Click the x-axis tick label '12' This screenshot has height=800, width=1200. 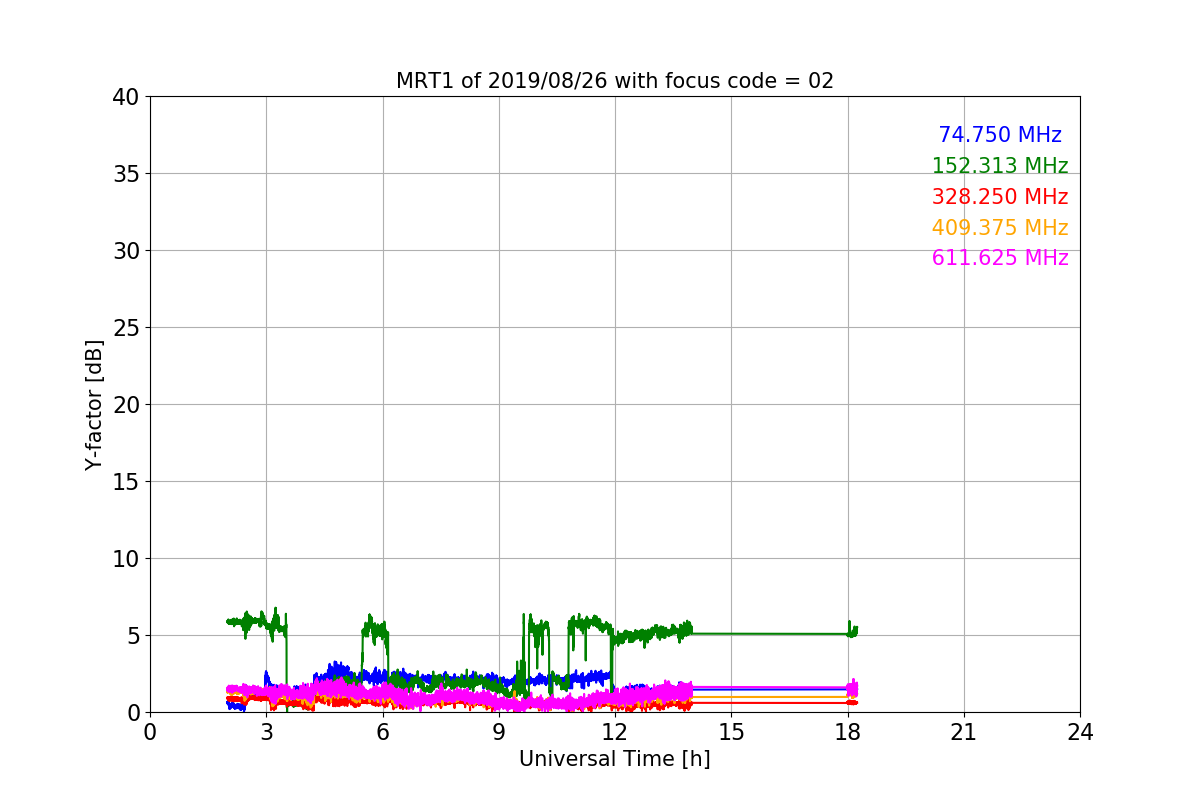(615, 732)
